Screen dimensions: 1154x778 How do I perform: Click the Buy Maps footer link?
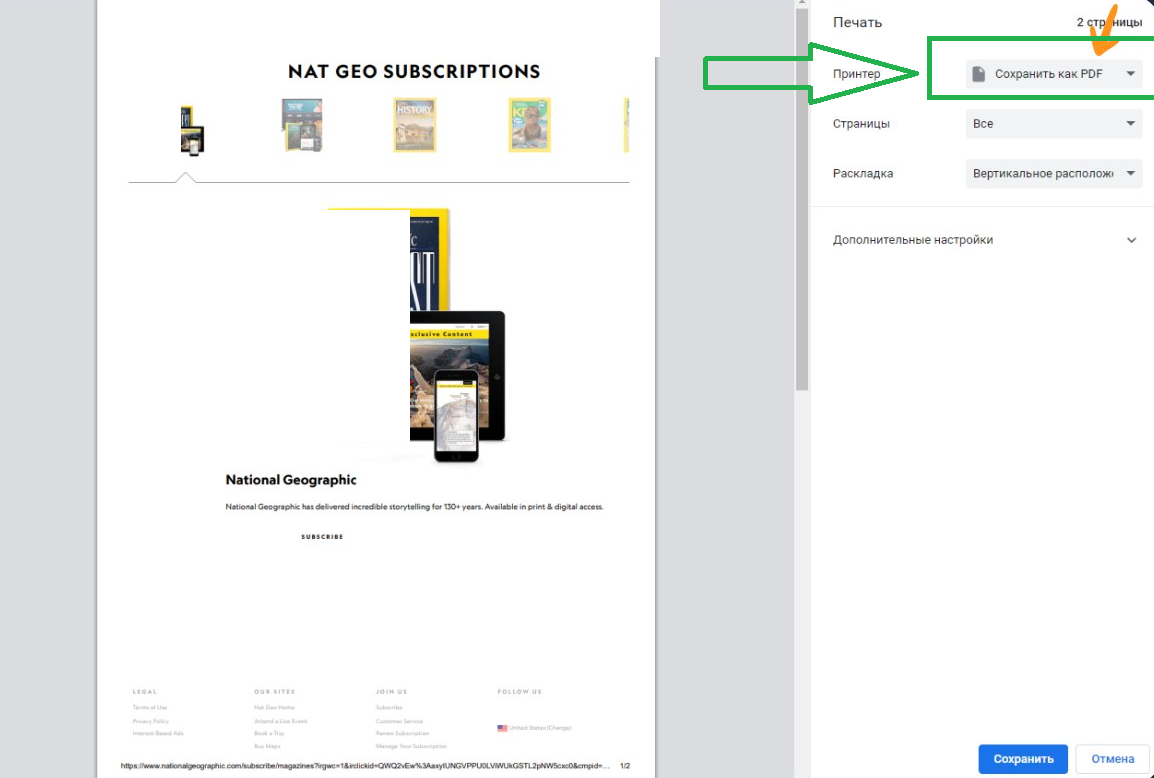click(x=267, y=746)
